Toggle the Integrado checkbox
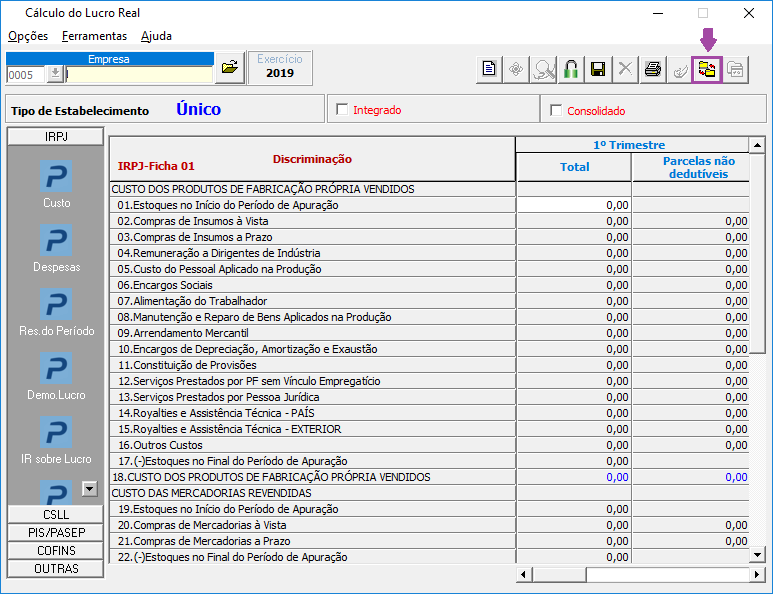Screen dimensions: 773x594 coord(342,109)
